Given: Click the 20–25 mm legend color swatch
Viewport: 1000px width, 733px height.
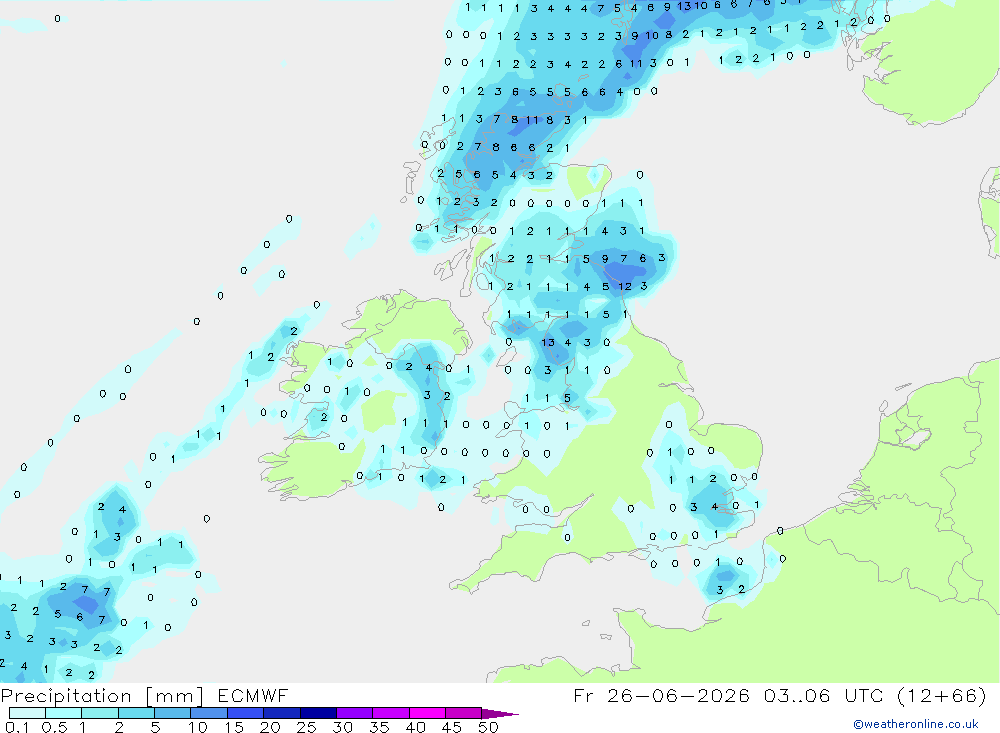Looking at the screenshot, I should pyautogui.click(x=282, y=713).
